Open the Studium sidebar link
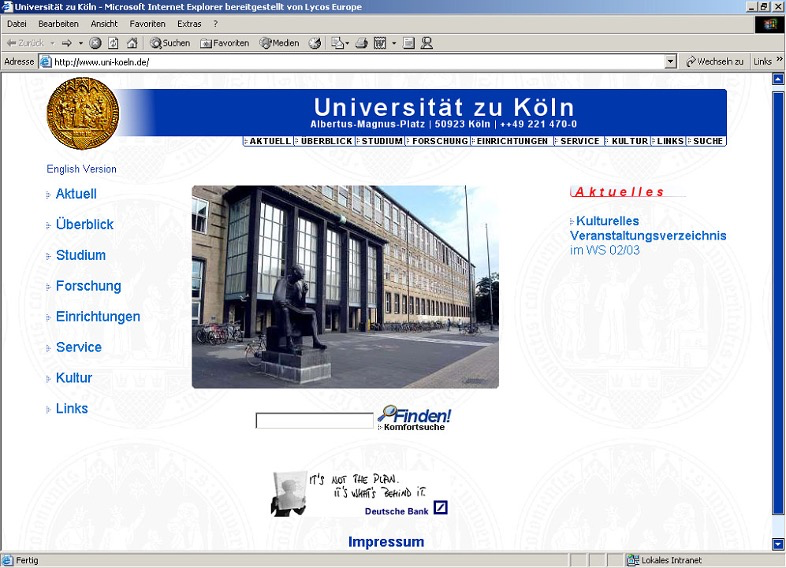This screenshot has width=786, height=568. pos(81,255)
